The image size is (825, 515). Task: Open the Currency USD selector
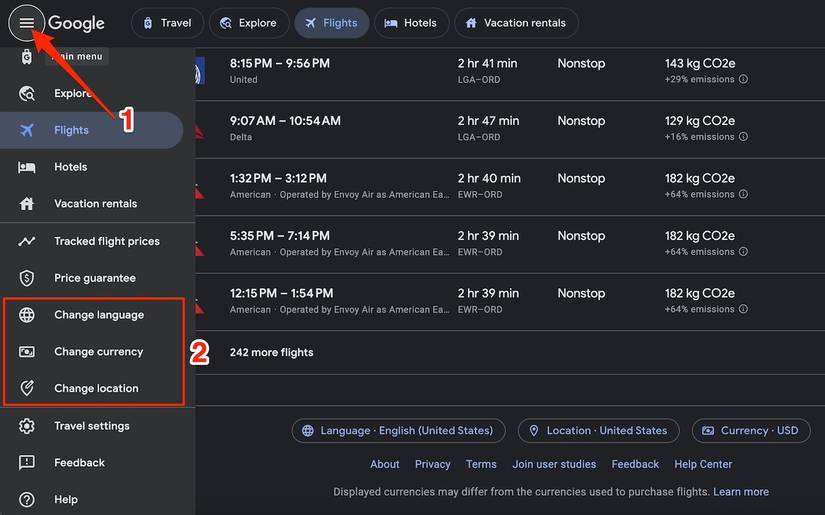point(750,431)
